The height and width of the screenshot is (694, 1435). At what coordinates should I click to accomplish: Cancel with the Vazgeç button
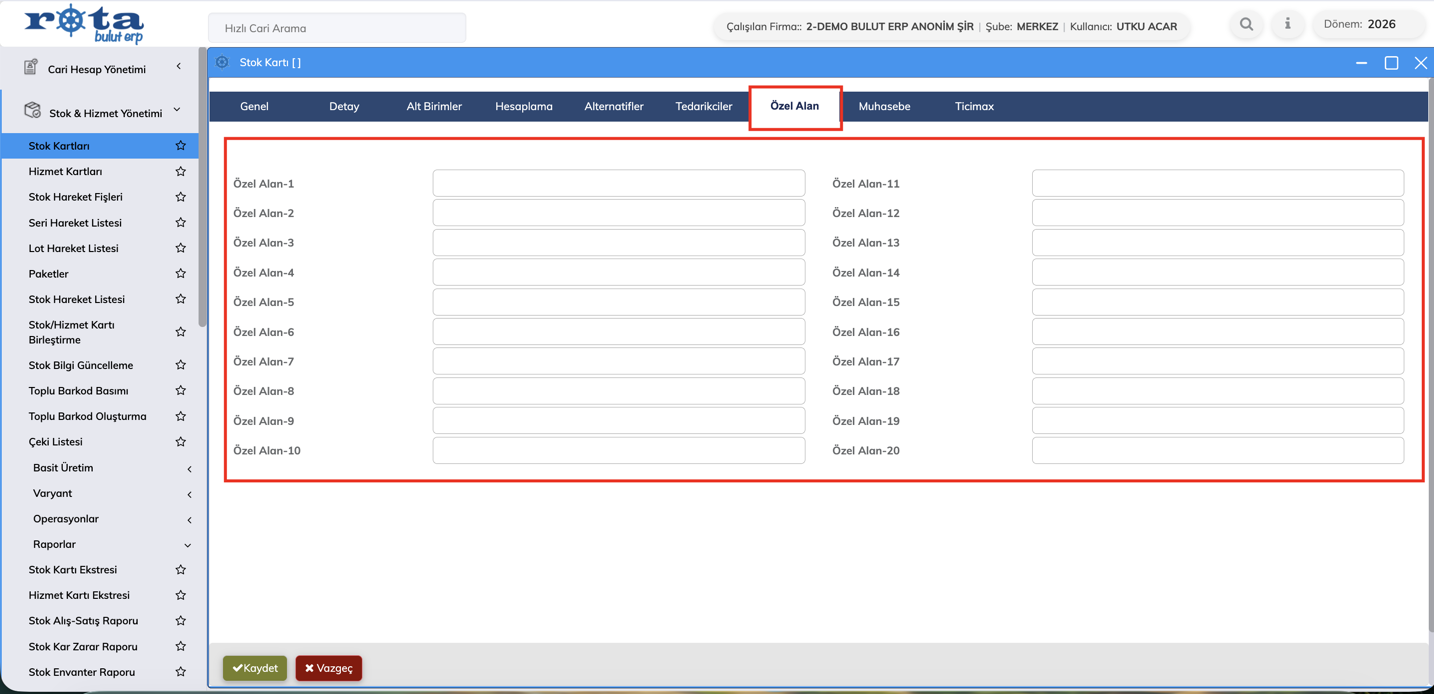point(329,668)
